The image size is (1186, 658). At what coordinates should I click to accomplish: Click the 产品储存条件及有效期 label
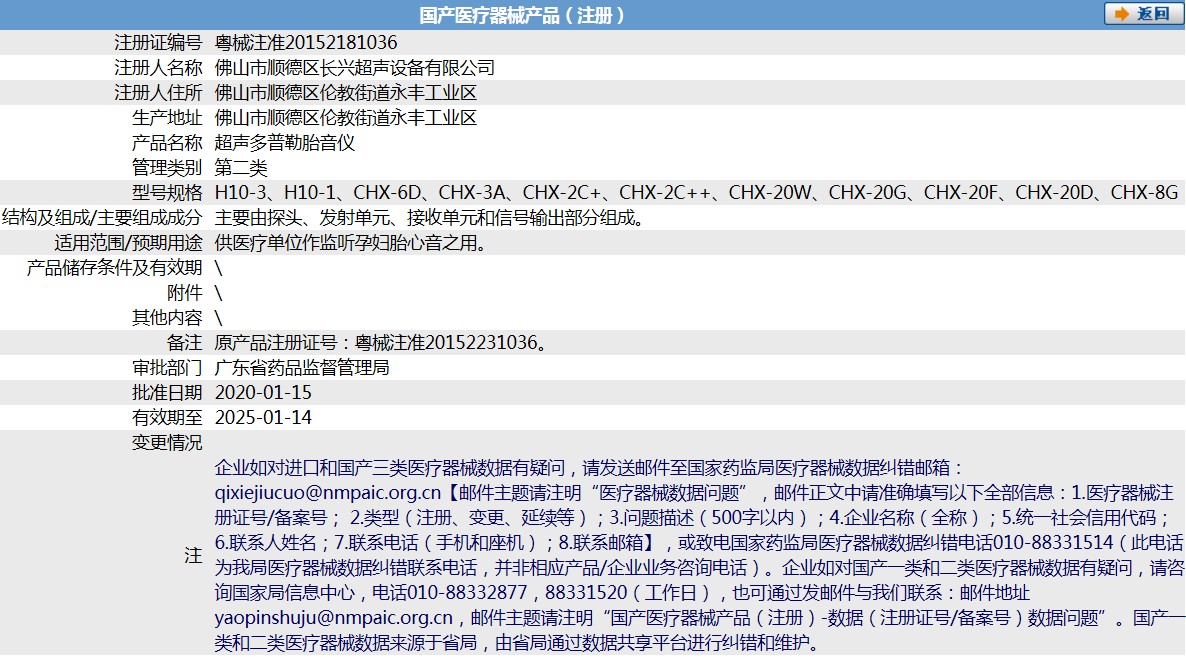[114, 268]
